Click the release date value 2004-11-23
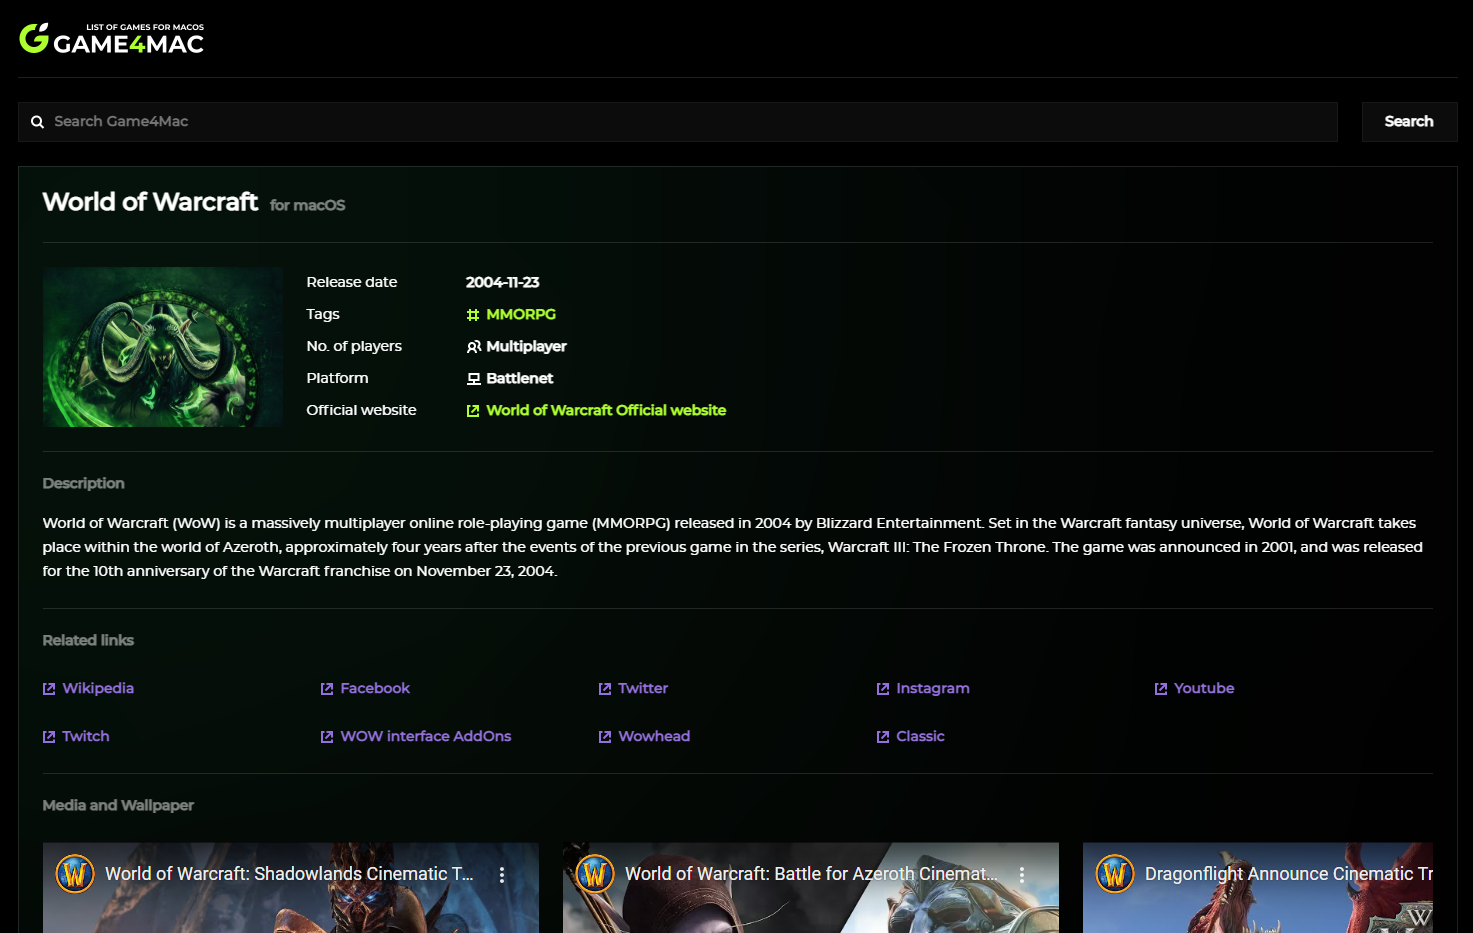The width and height of the screenshot is (1473, 933). 502,282
